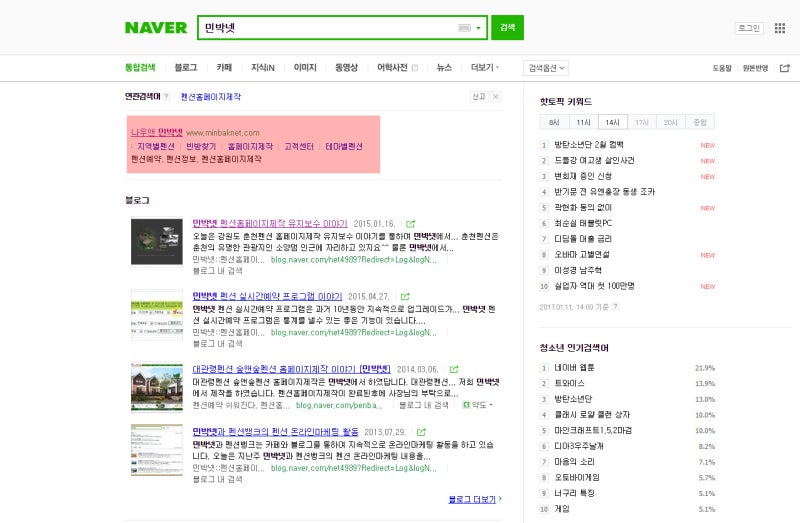Open search history dropdown arrow

[478, 28]
